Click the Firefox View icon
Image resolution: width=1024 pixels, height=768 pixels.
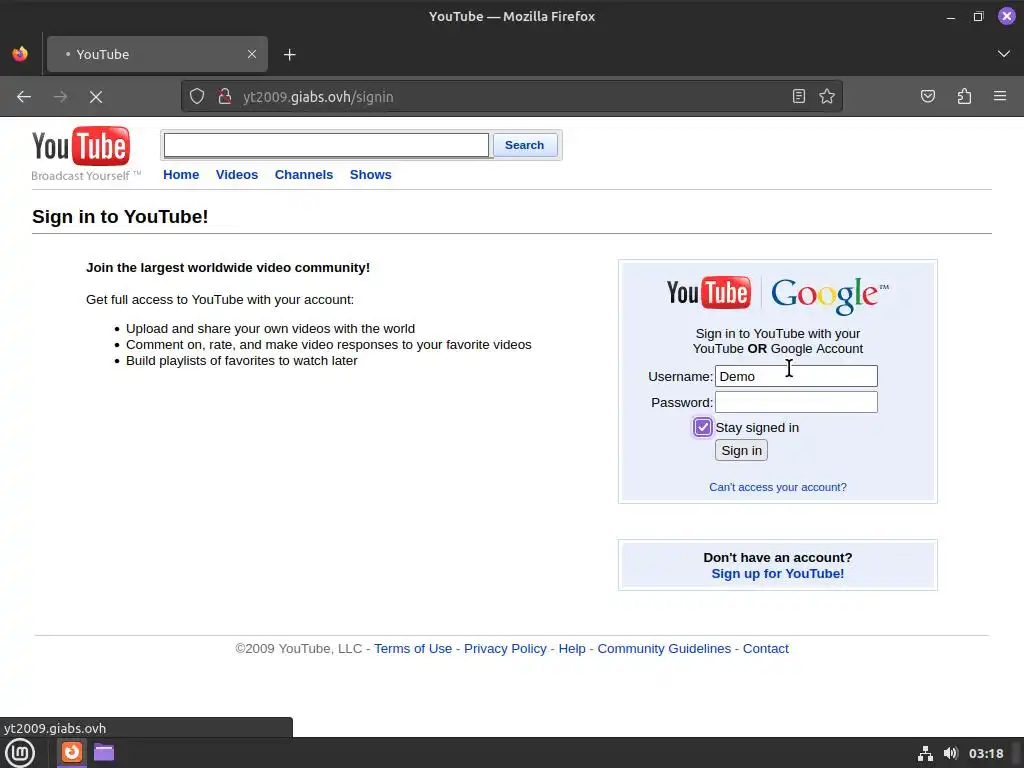(x=20, y=54)
